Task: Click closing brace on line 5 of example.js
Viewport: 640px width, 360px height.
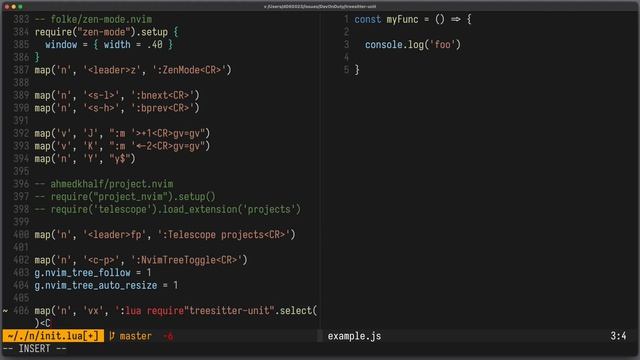Action: [357, 70]
